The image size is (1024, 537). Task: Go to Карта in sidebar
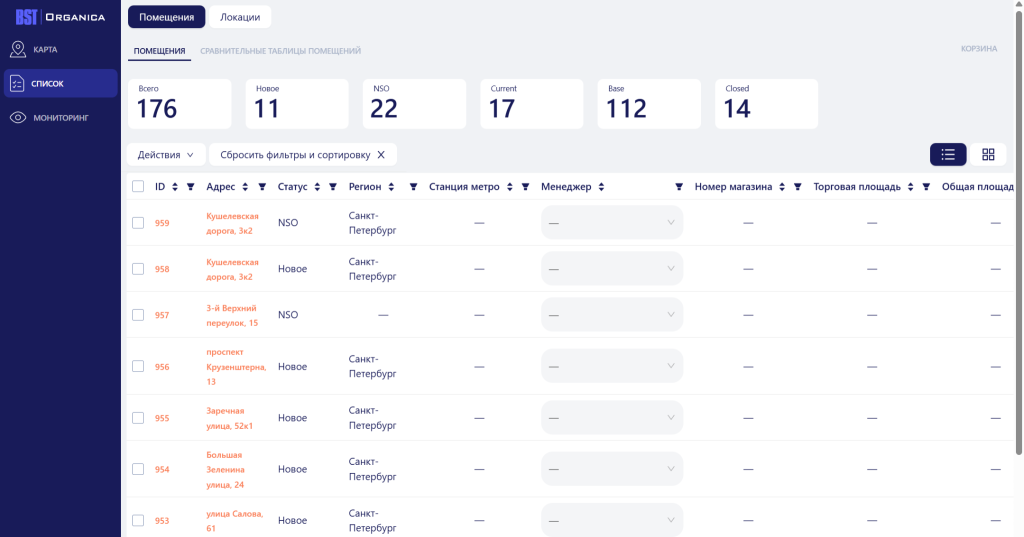click(x=45, y=49)
